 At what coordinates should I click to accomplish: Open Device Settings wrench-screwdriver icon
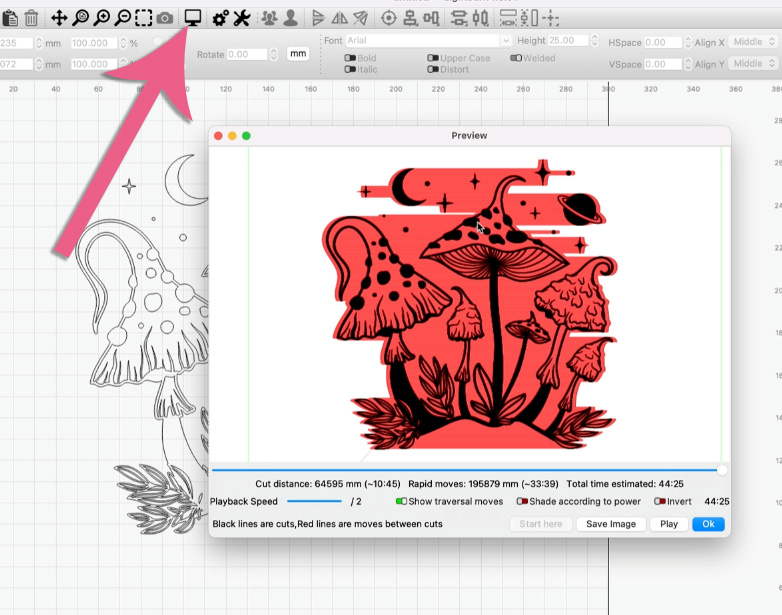point(242,18)
